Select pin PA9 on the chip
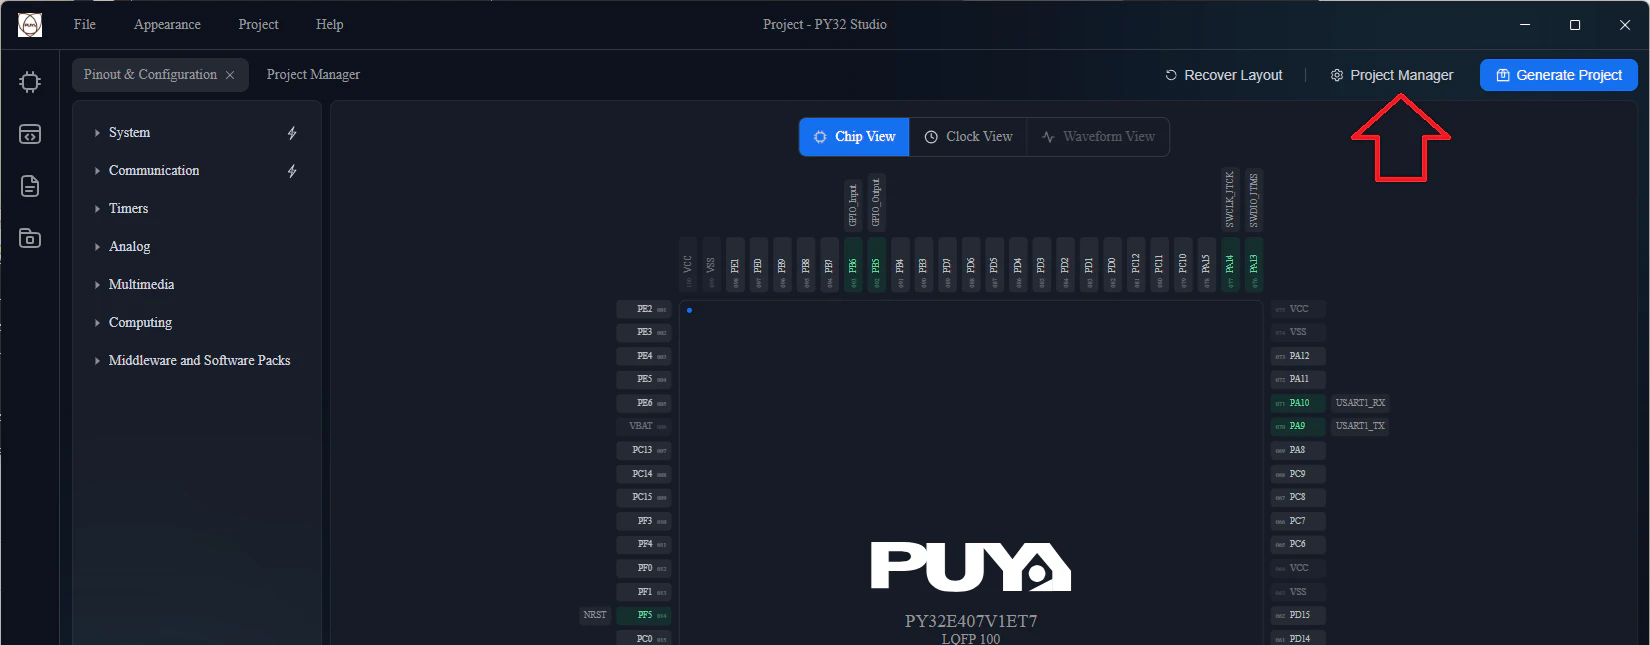 point(1298,426)
